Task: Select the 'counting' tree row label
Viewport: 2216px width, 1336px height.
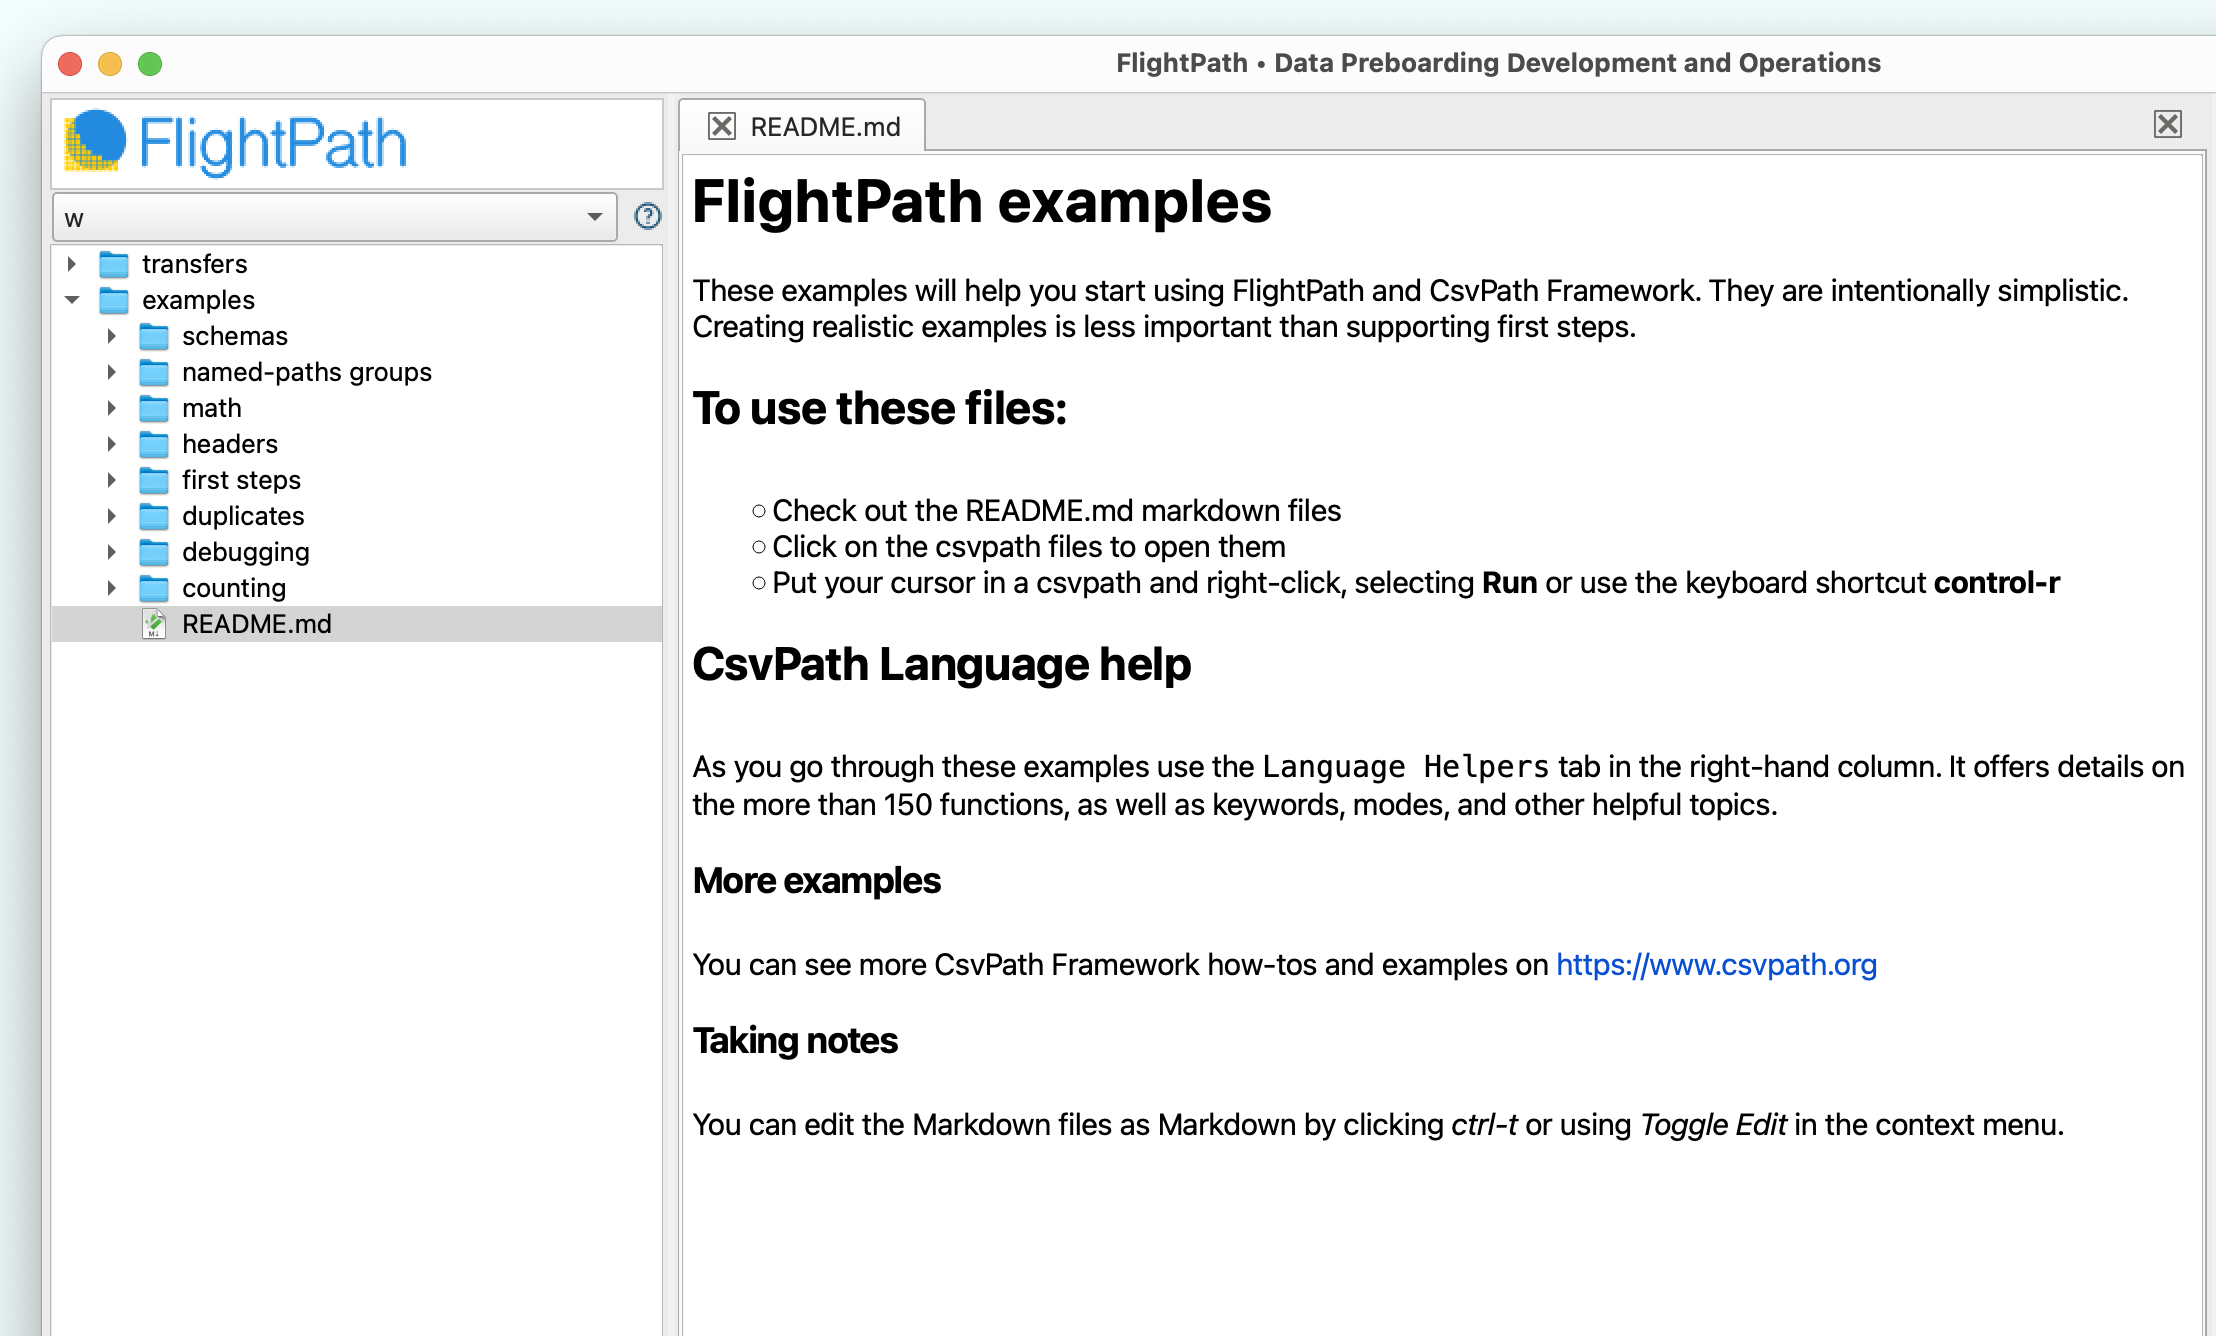Action: [x=234, y=588]
